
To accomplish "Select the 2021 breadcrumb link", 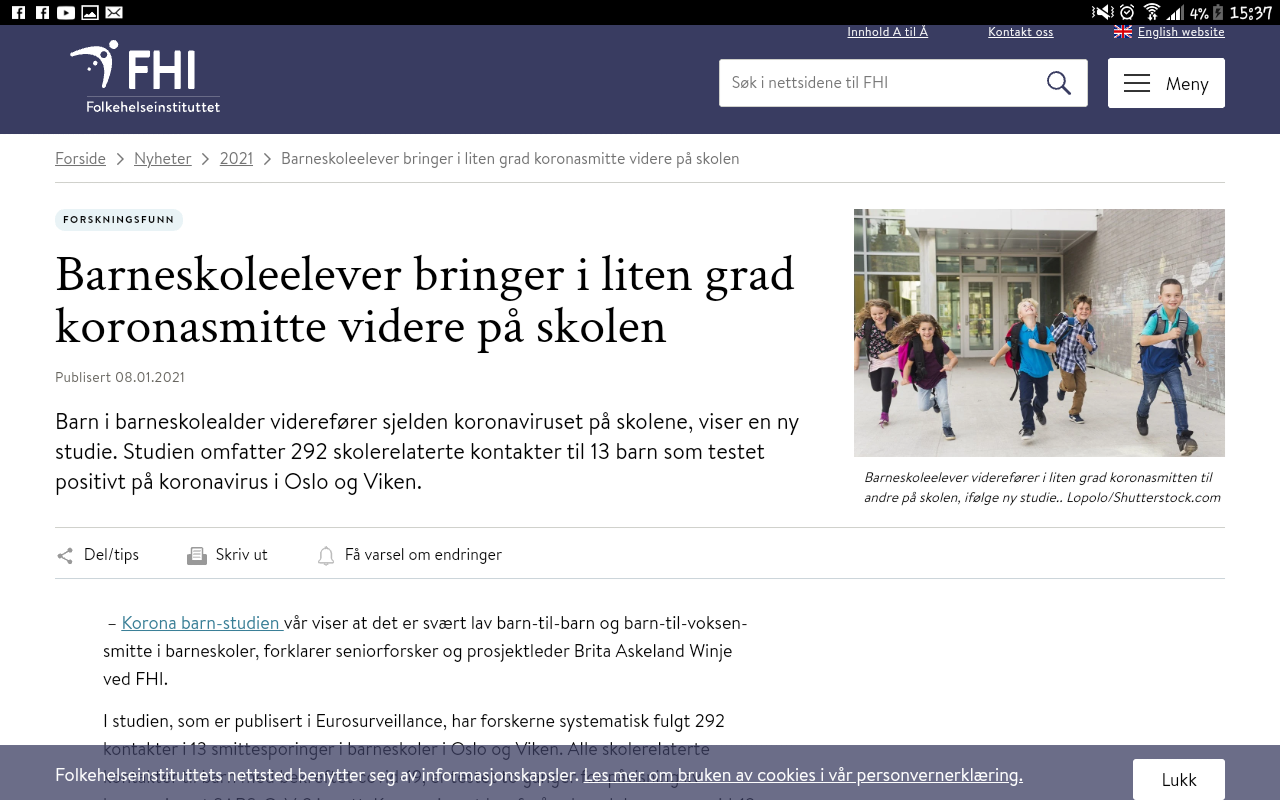I will [x=236, y=159].
